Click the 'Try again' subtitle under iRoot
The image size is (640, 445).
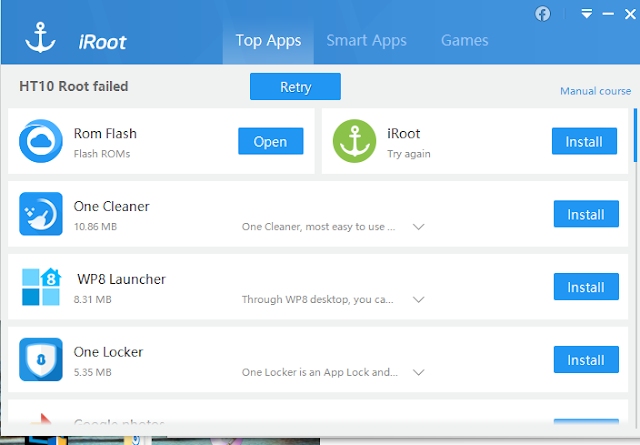409,154
